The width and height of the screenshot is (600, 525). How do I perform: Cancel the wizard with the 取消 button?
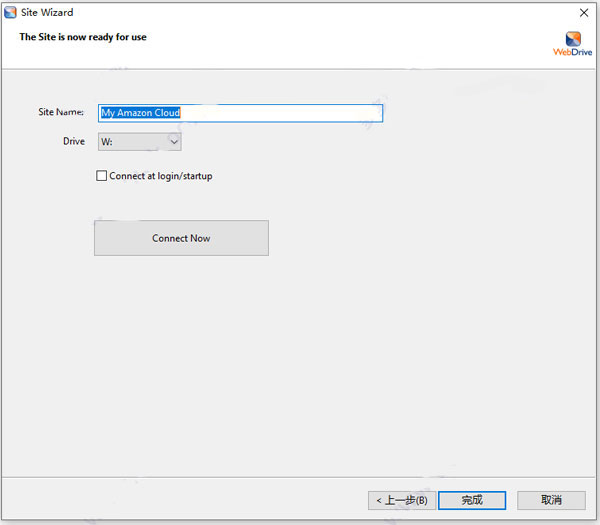click(551, 500)
